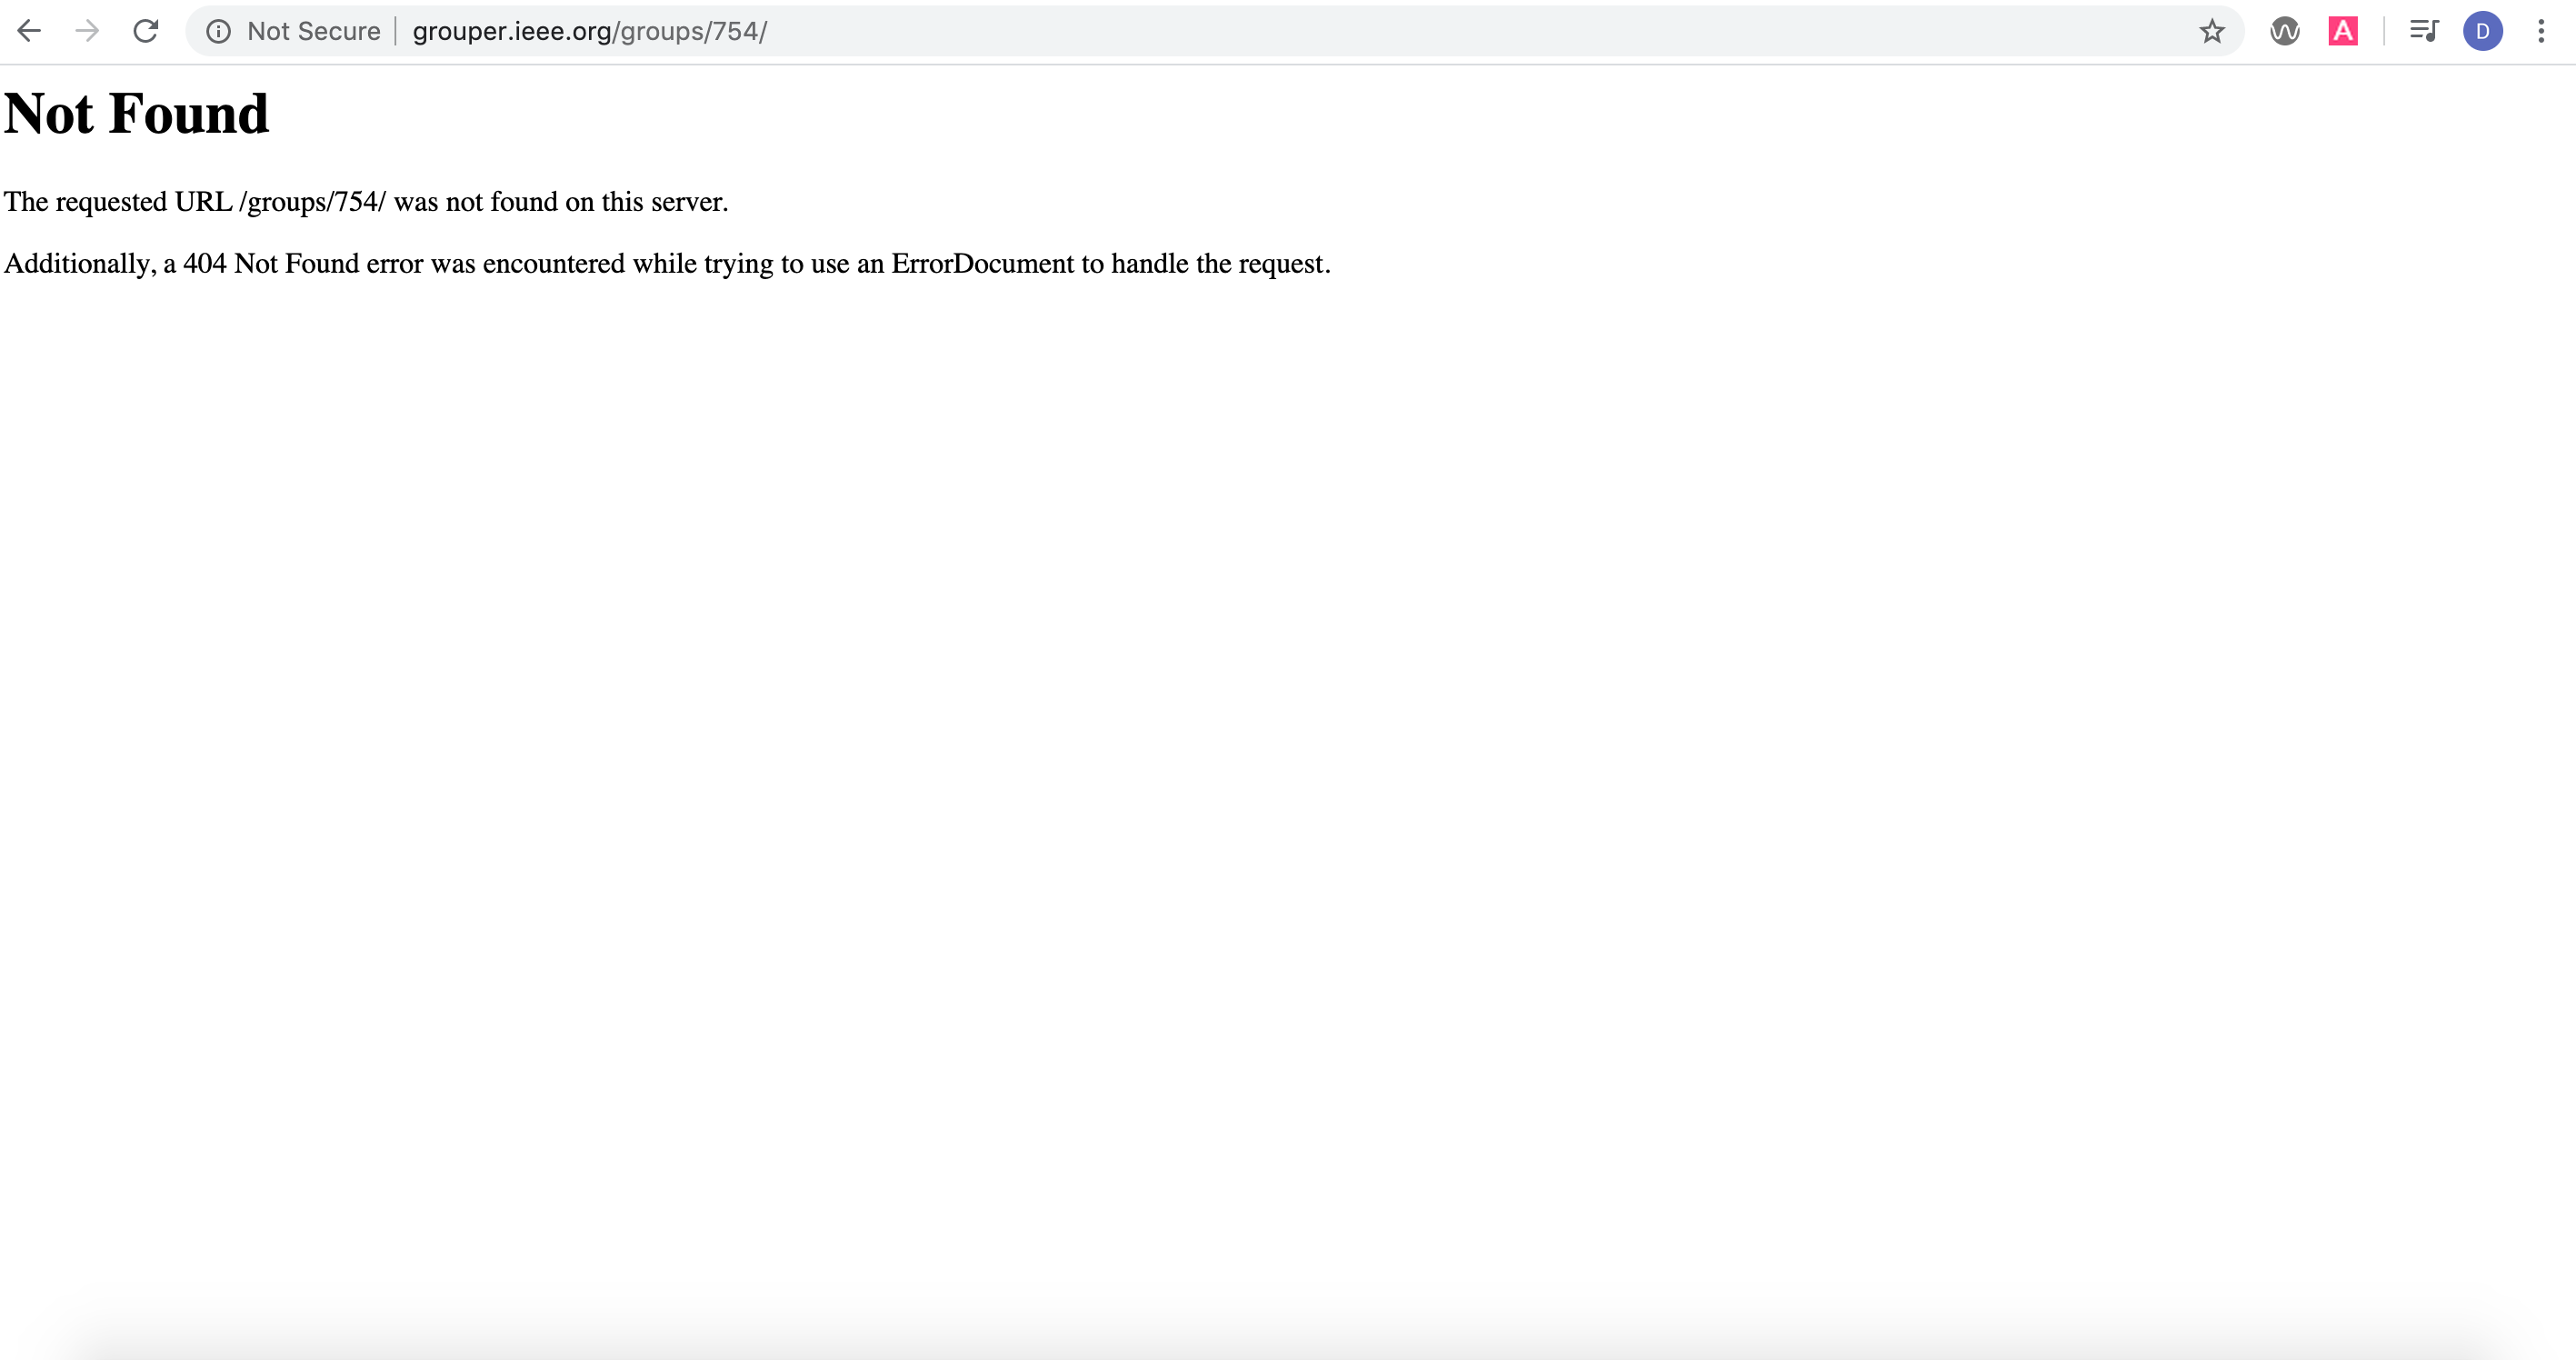The width and height of the screenshot is (2576, 1360).
Task: Reload the current 404 page
Action: [146, 31]
